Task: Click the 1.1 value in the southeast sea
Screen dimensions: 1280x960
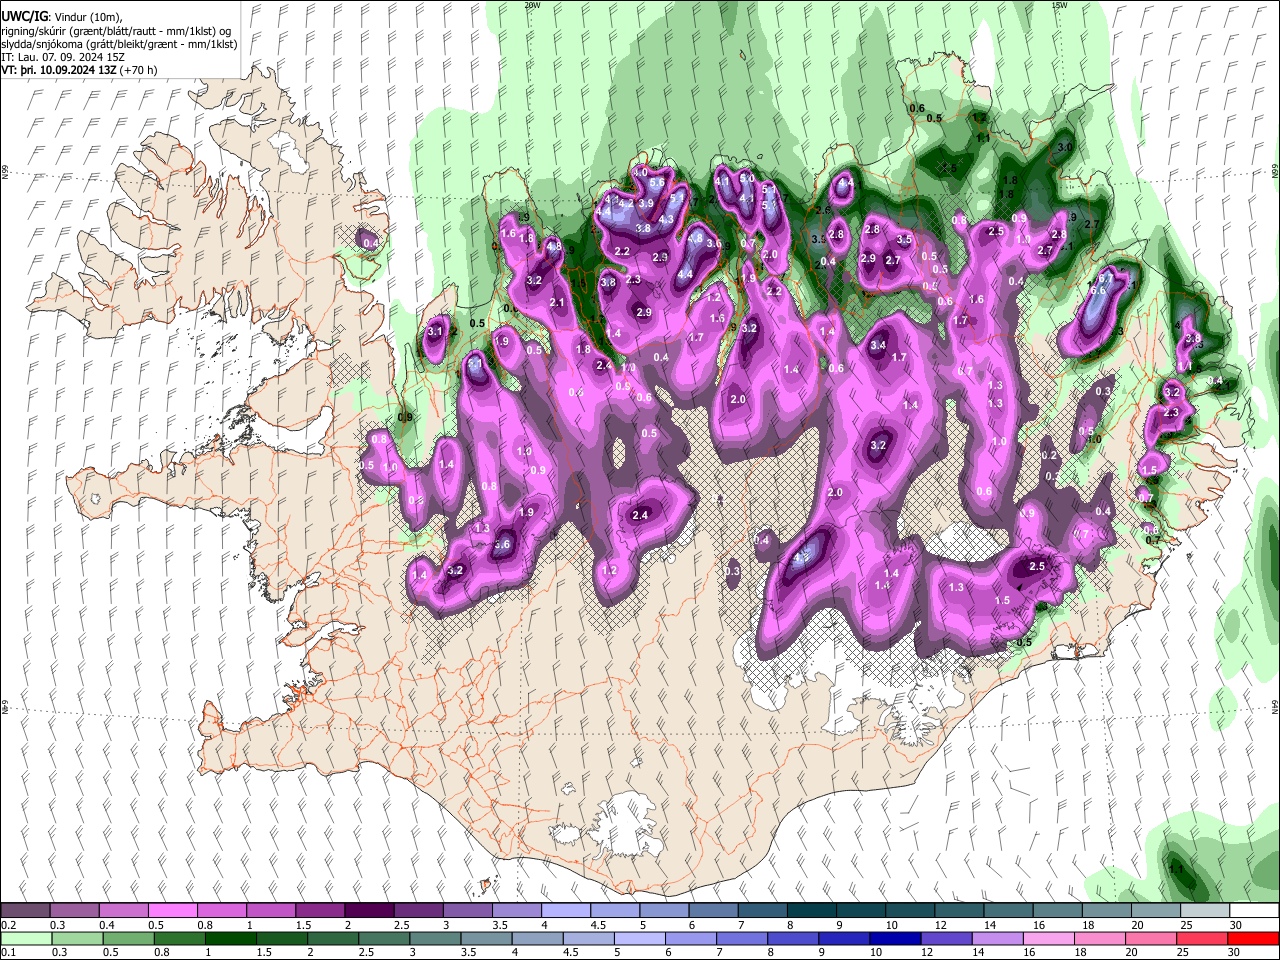Action: pyautogui.click(x=1175, y=869)
